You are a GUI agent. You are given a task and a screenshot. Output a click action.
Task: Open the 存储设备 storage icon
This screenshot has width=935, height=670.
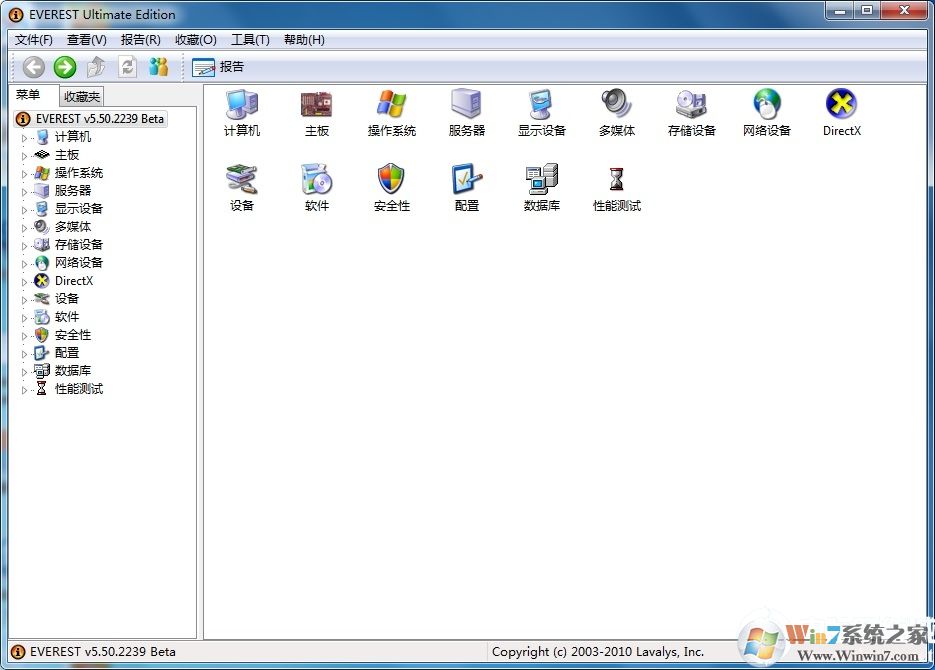point(691,105)
